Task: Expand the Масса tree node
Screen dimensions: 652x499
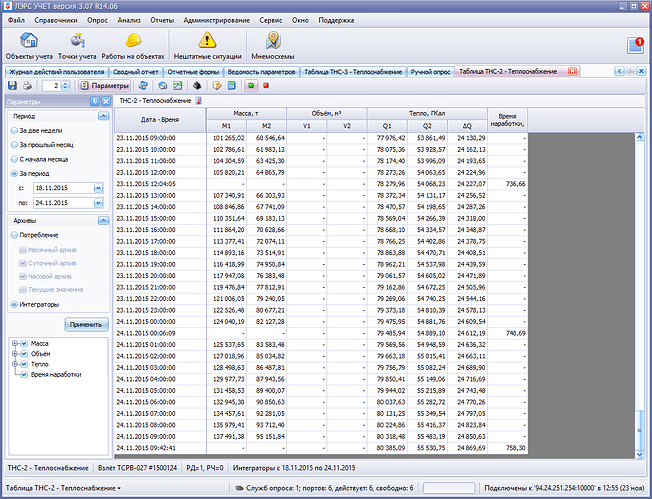Action: (x=15, y=343)
